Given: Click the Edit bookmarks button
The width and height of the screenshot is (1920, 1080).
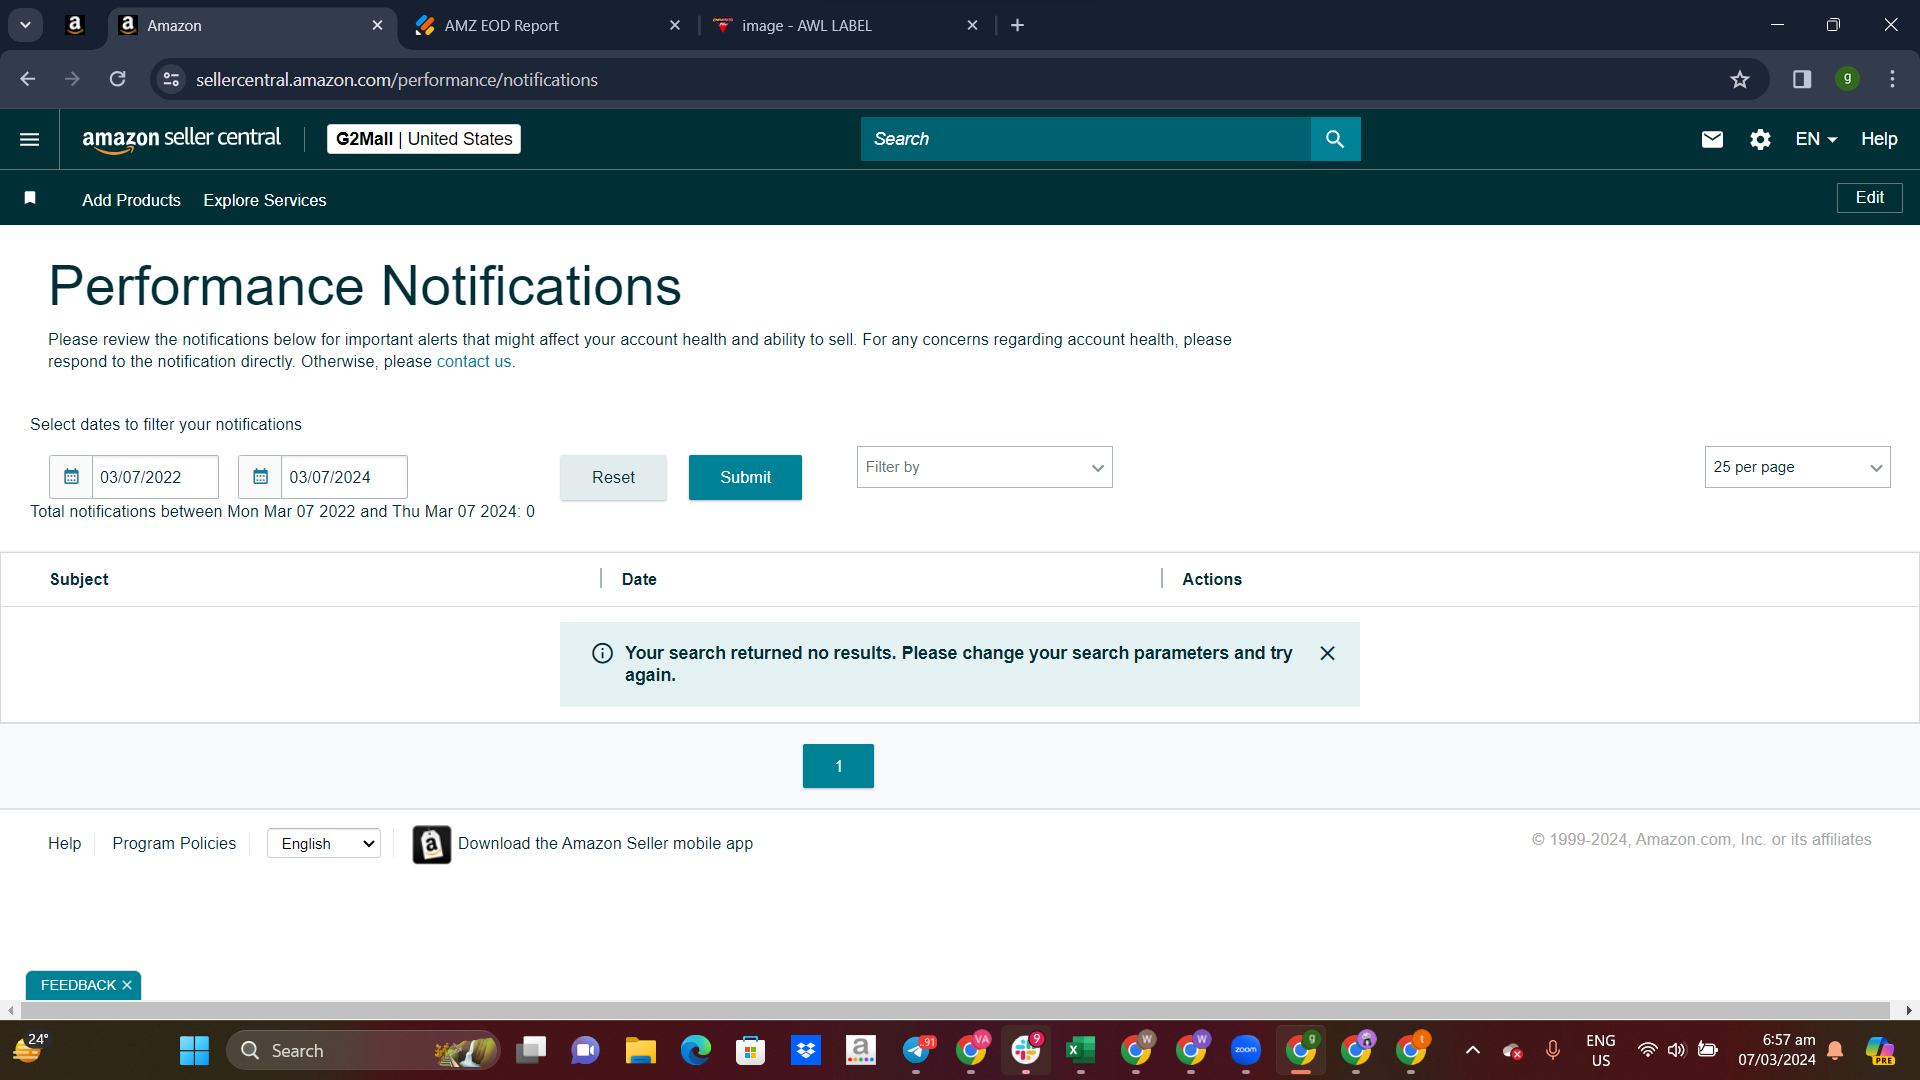Looking at the screenshot, I should pos(1869,198).
